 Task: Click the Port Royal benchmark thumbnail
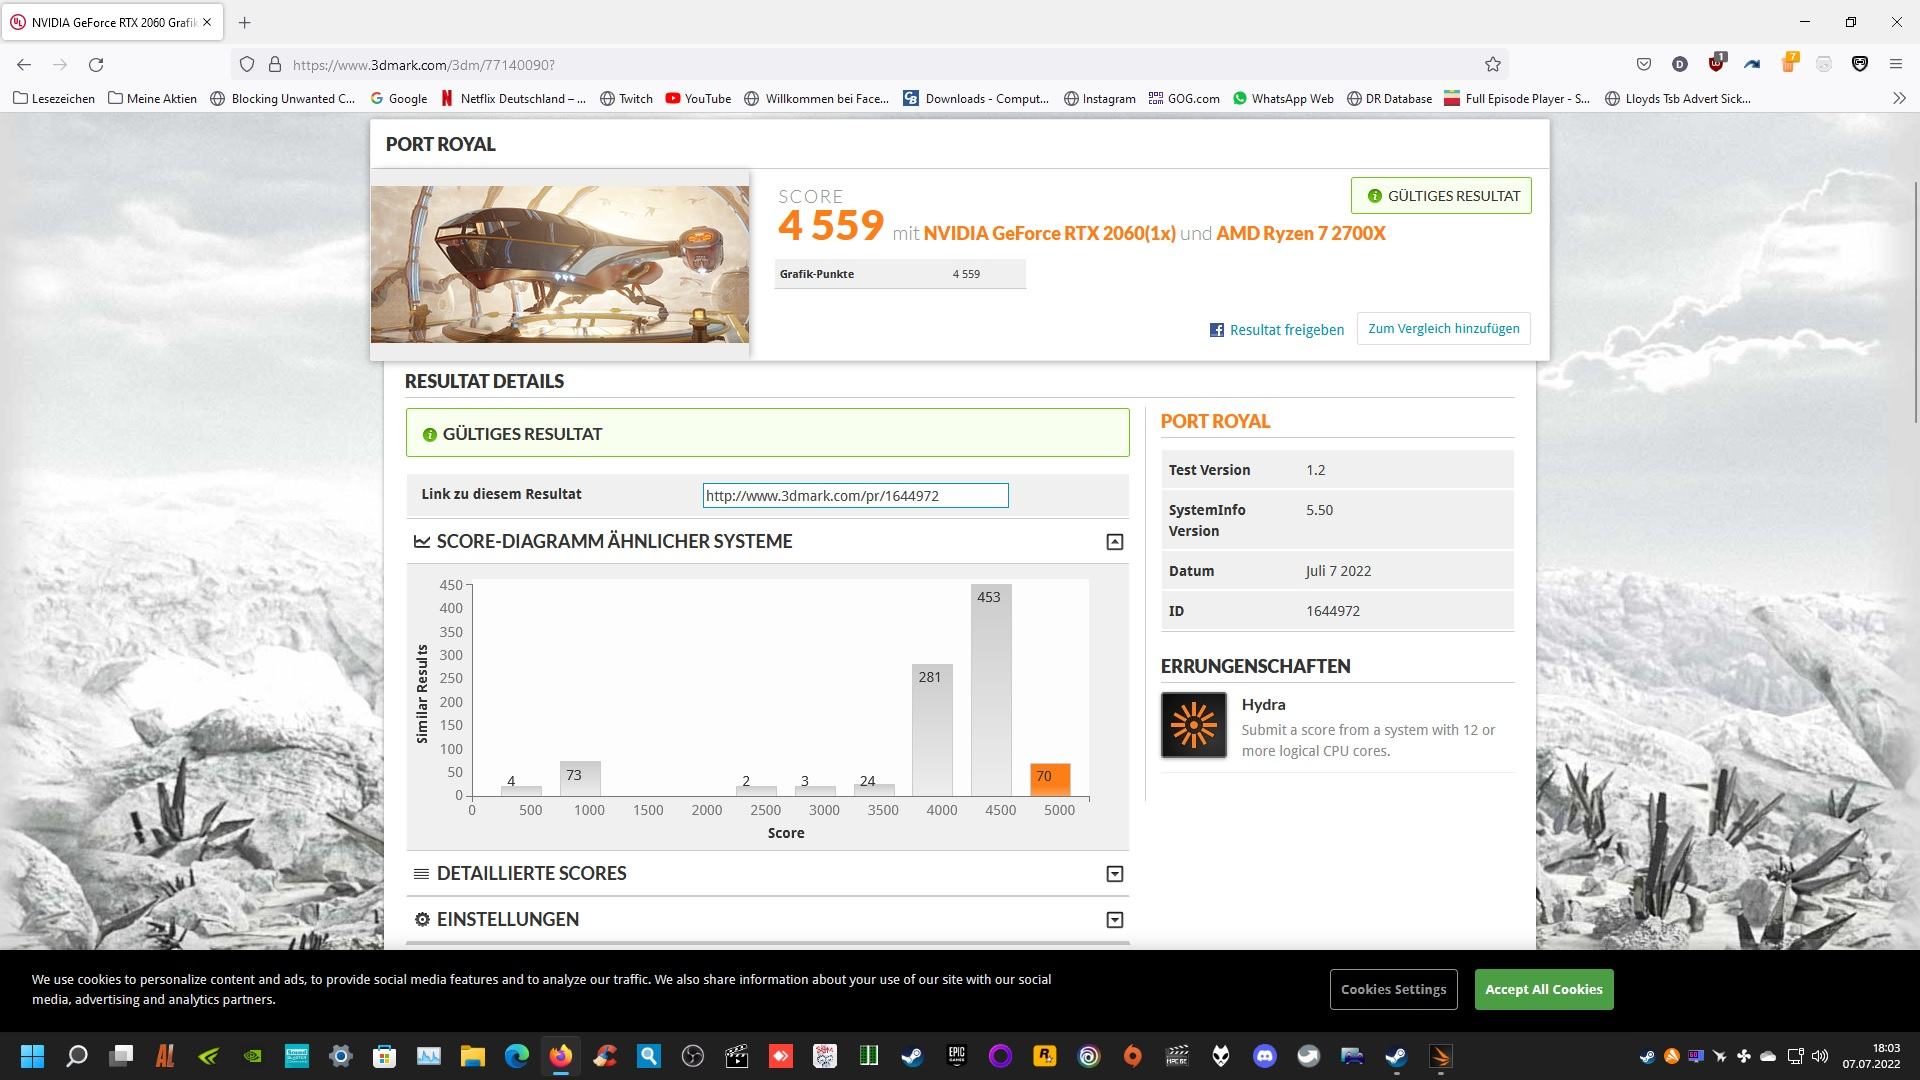pos(560,264)
